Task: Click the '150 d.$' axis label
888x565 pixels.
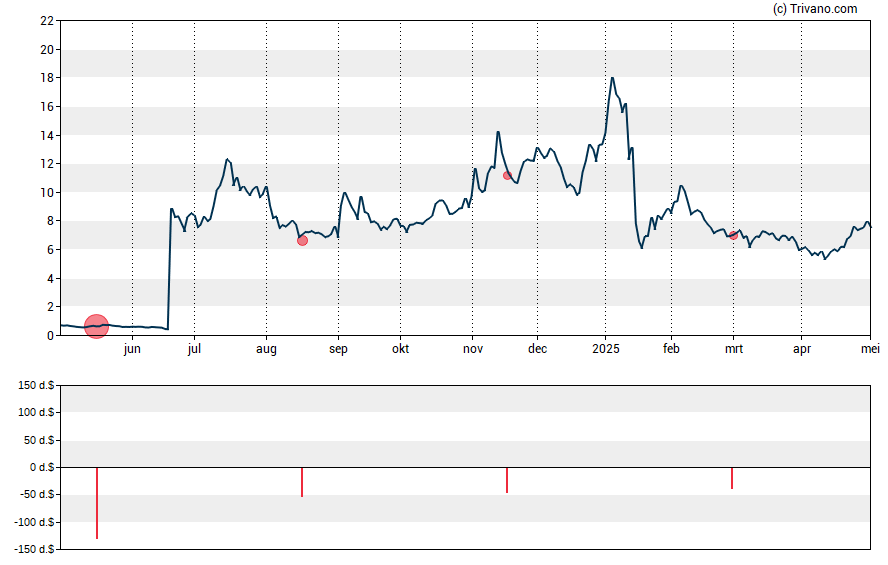Action: (36, 386)
